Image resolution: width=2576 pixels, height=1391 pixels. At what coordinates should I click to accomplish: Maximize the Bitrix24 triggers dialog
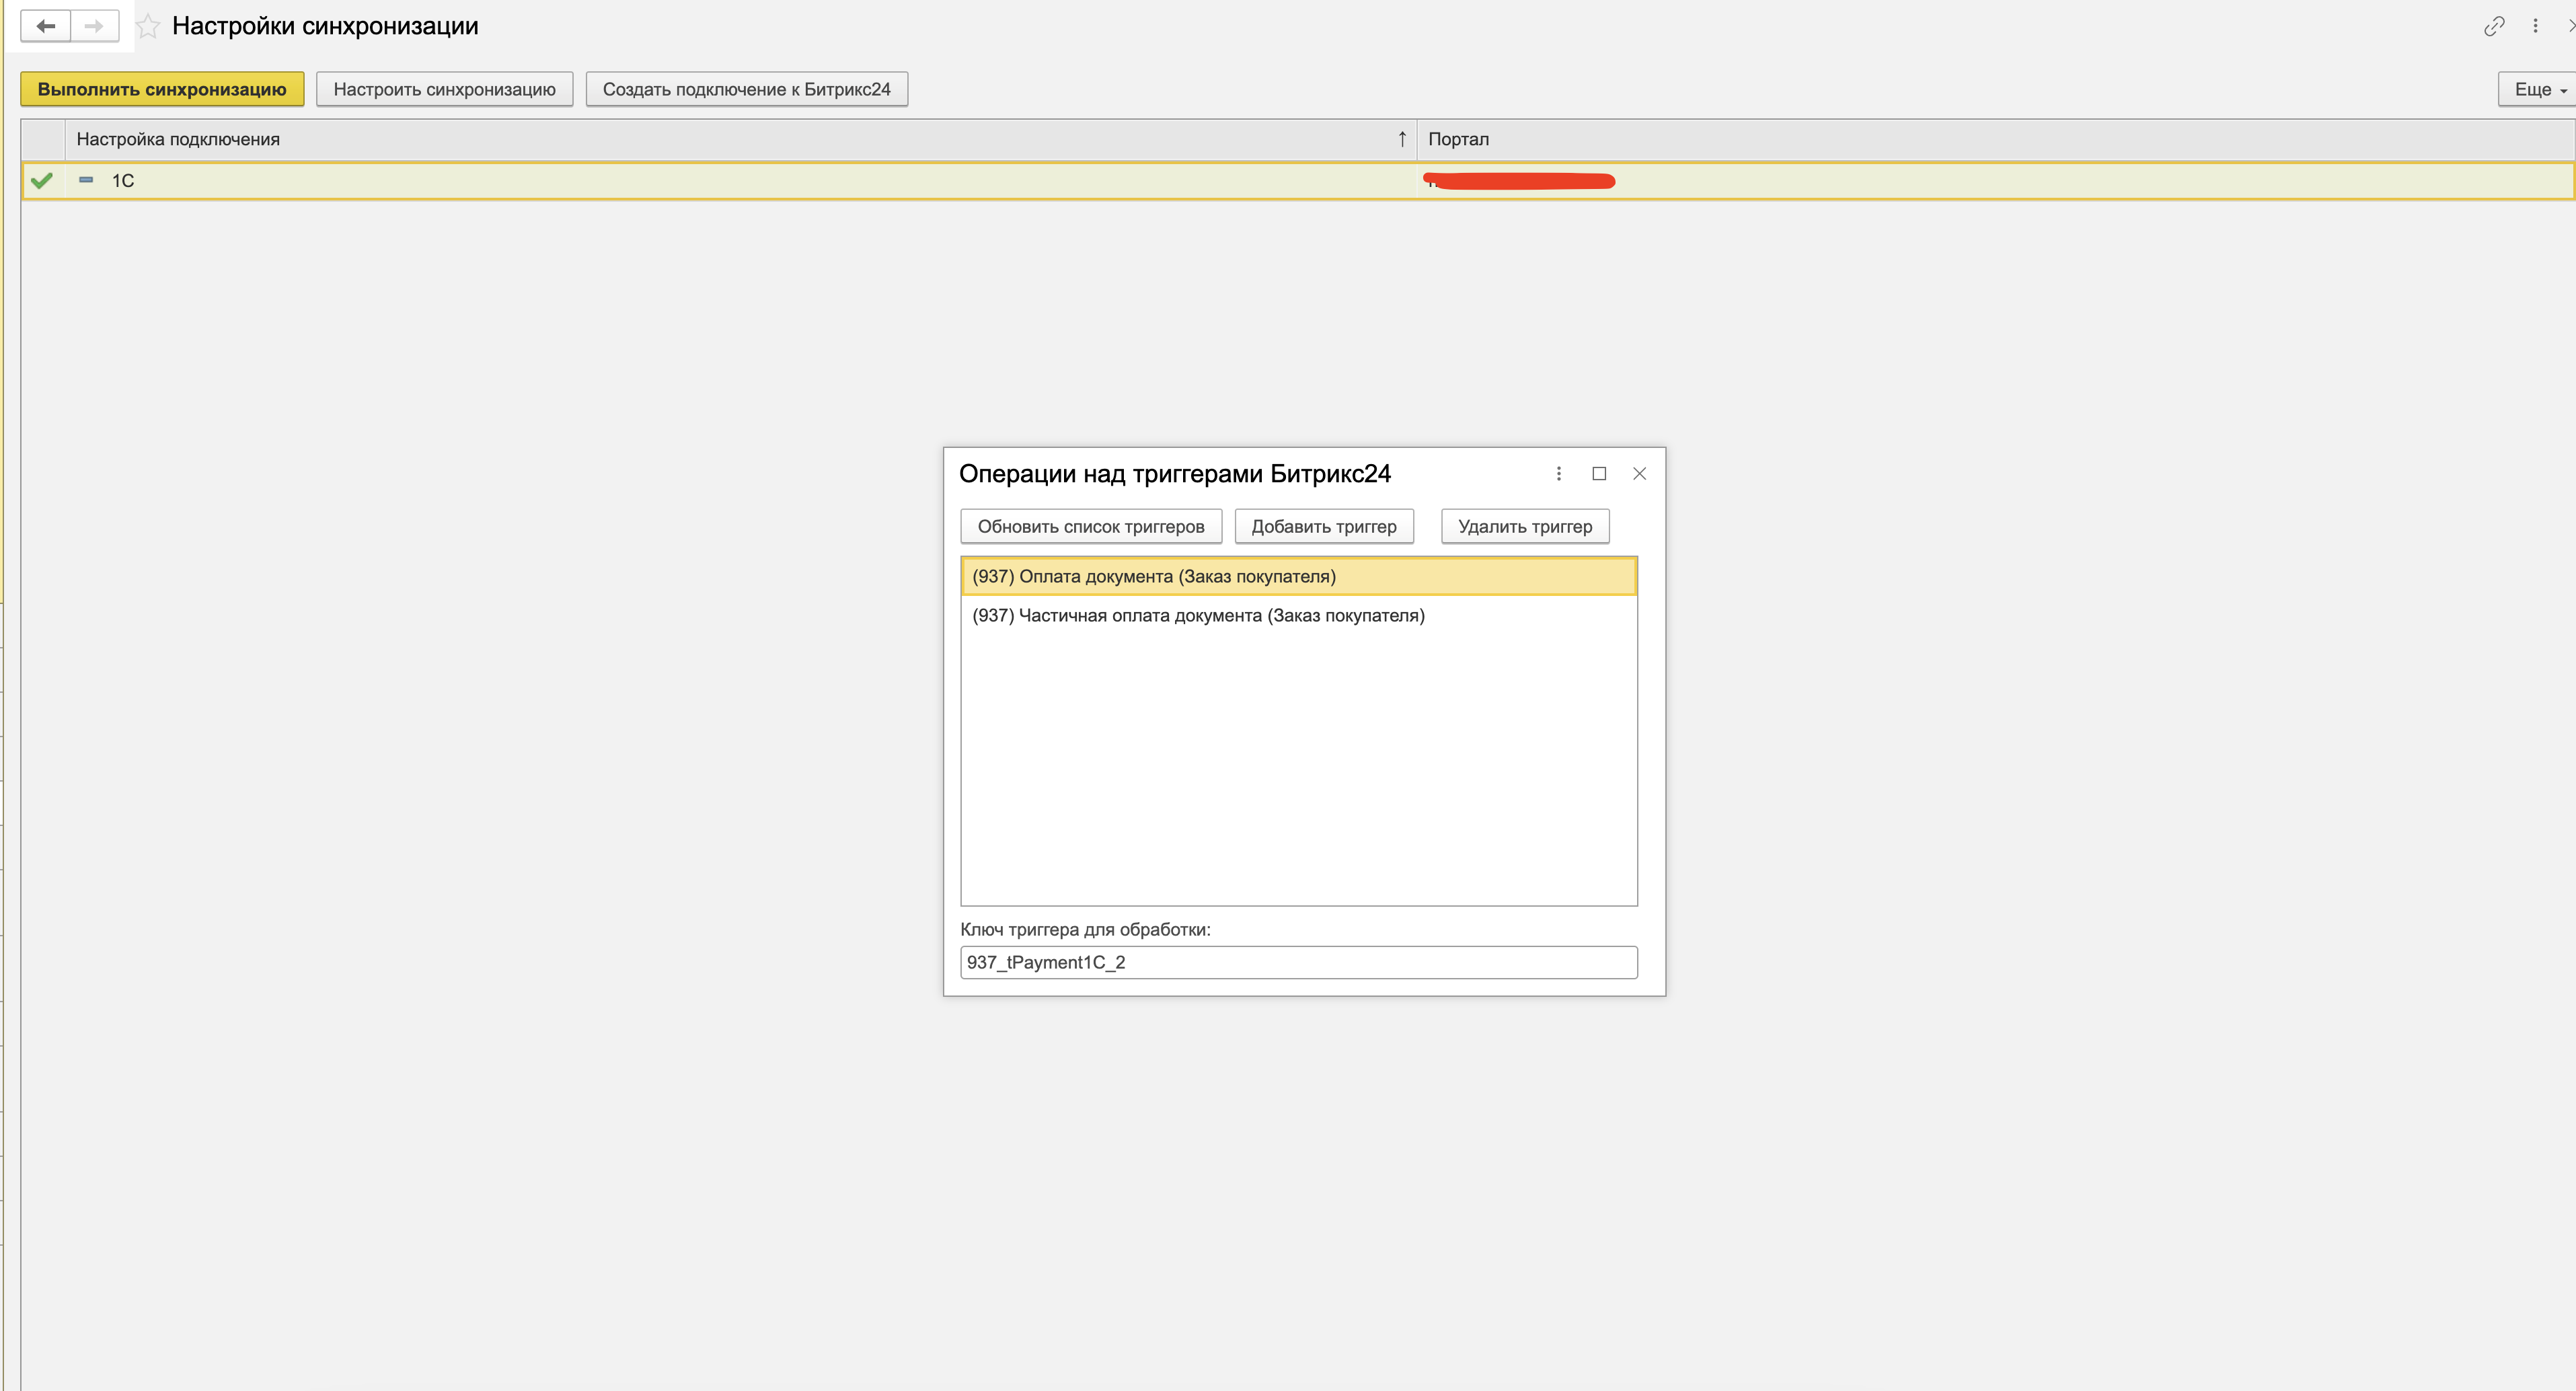point(1599,473)
